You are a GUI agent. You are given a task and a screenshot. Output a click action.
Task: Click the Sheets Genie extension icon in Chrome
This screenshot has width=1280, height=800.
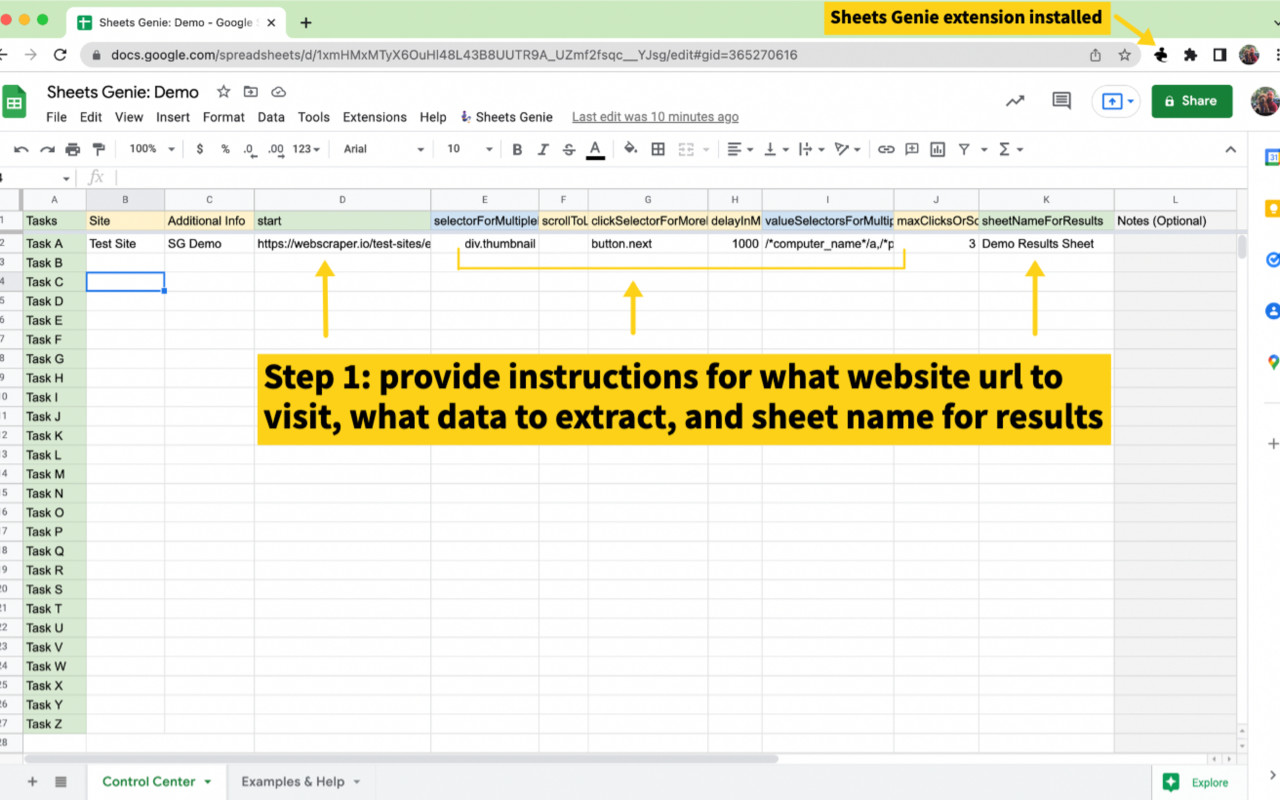1161,55
